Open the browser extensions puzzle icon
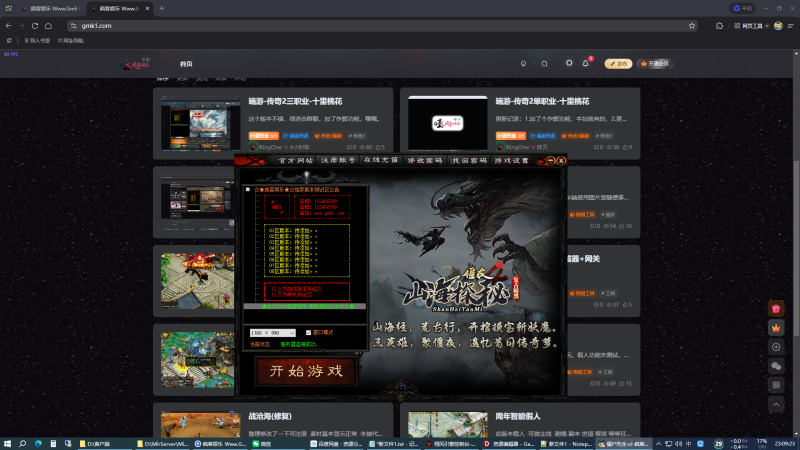Image resolution: width=800 pixels, height=450 pixels. point(719,26)
